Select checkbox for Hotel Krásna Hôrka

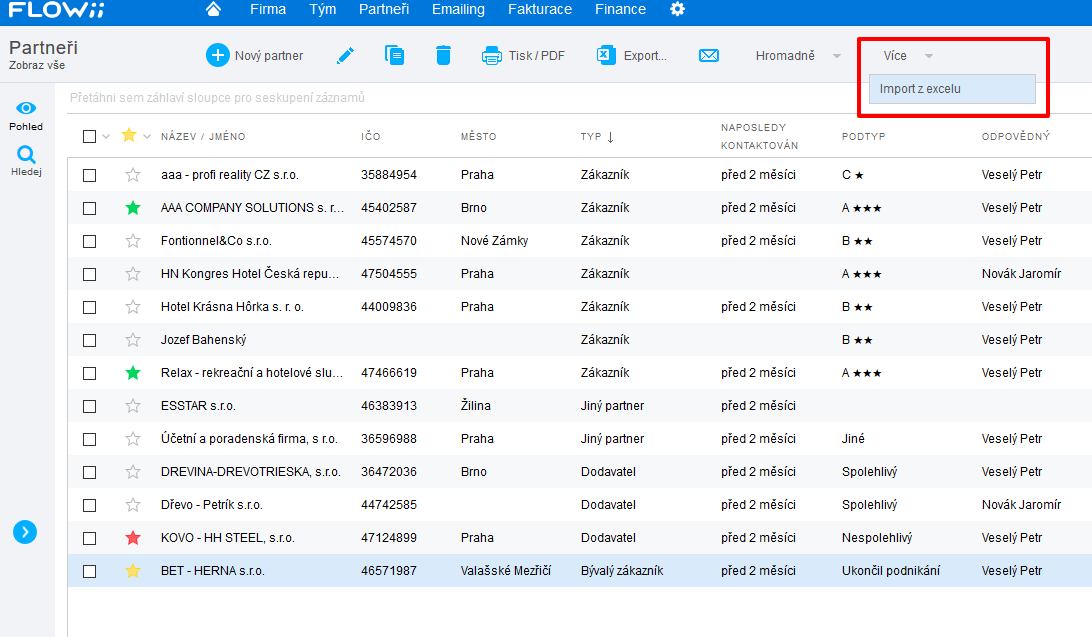coord(89,307)
